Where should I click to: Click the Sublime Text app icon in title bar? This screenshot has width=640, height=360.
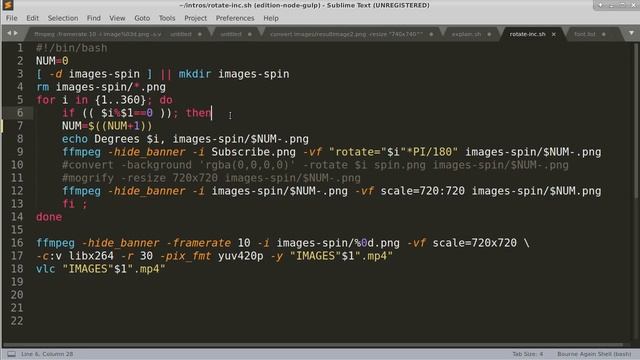coord(8,5)
